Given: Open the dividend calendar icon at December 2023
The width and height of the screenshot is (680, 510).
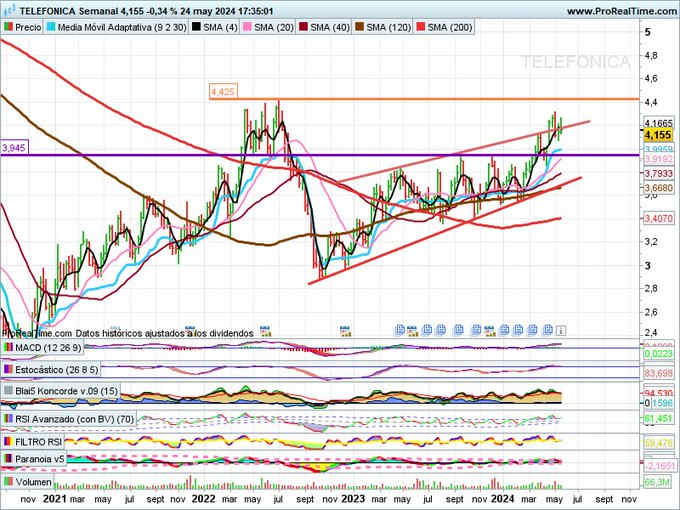Looking at the screenshot, I should point(490,331).
